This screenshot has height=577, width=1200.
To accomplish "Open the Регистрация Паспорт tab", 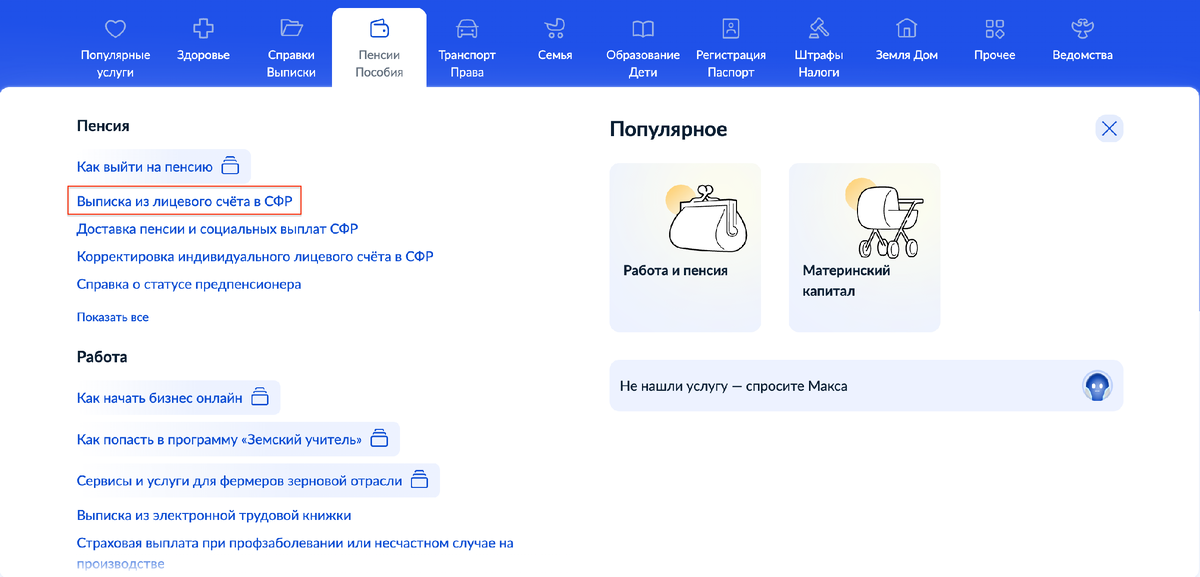I will coord(730,47).
